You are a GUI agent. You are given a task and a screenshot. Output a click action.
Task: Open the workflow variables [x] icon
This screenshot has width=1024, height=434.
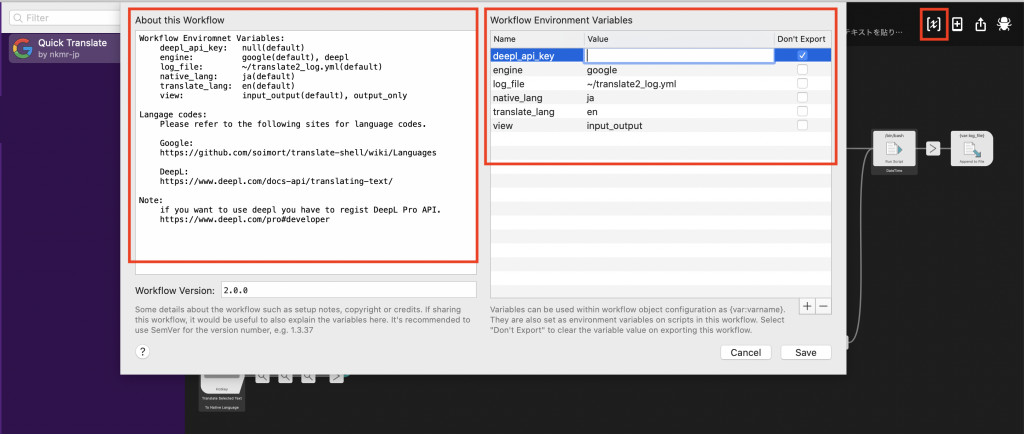[x=933, y=24]
